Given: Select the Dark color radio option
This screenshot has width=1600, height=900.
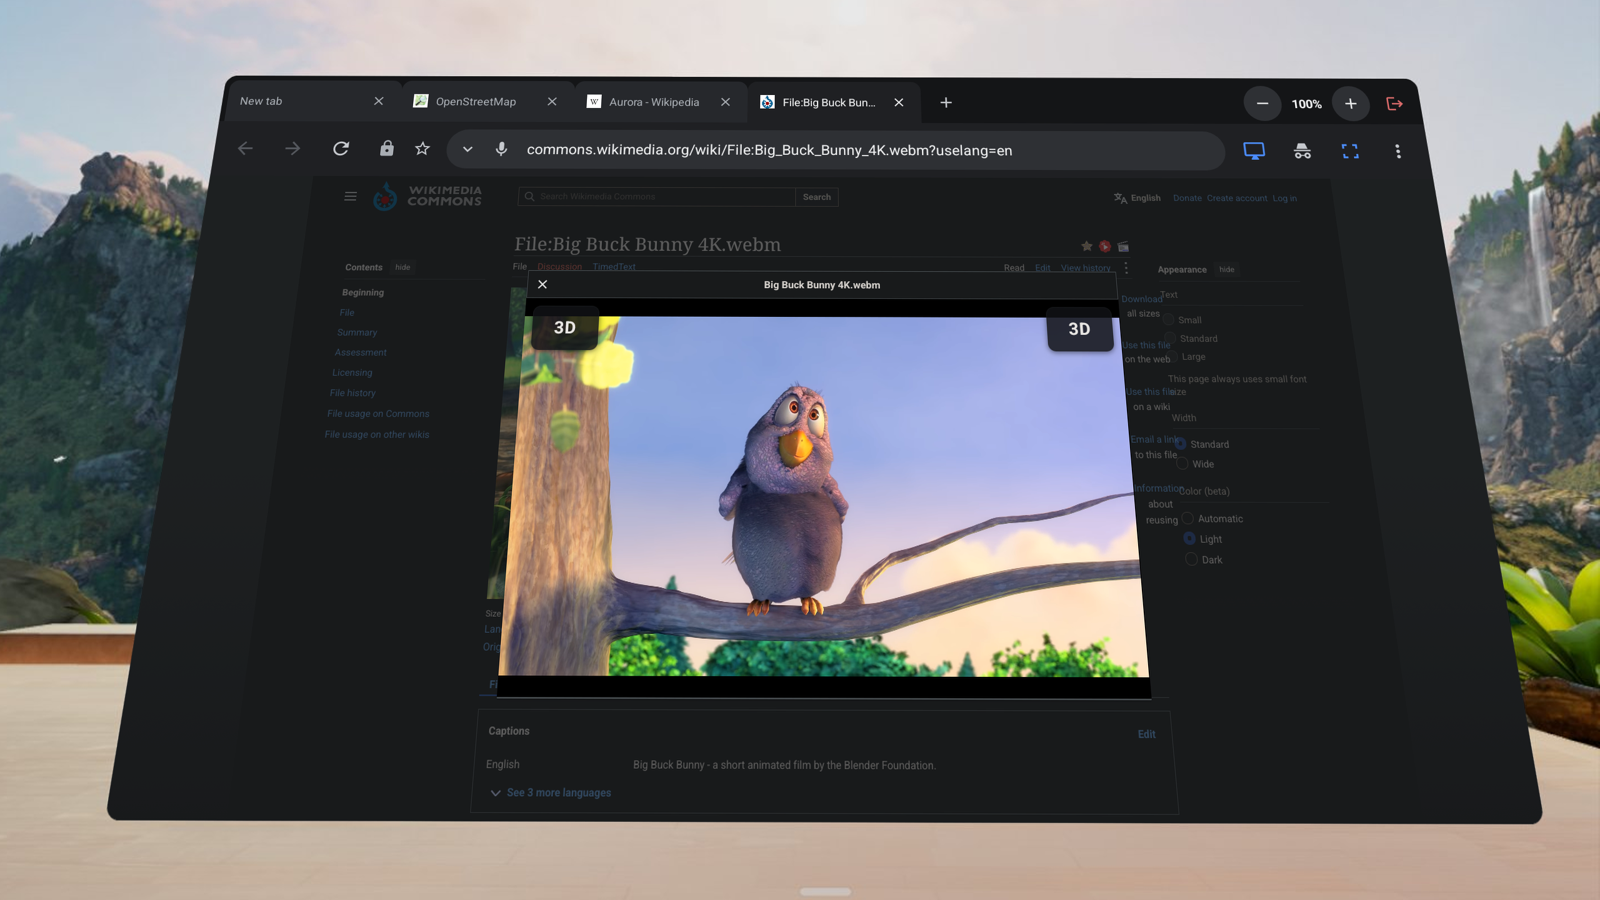Looking at the screenshot, I should [x=1191, y=560].
